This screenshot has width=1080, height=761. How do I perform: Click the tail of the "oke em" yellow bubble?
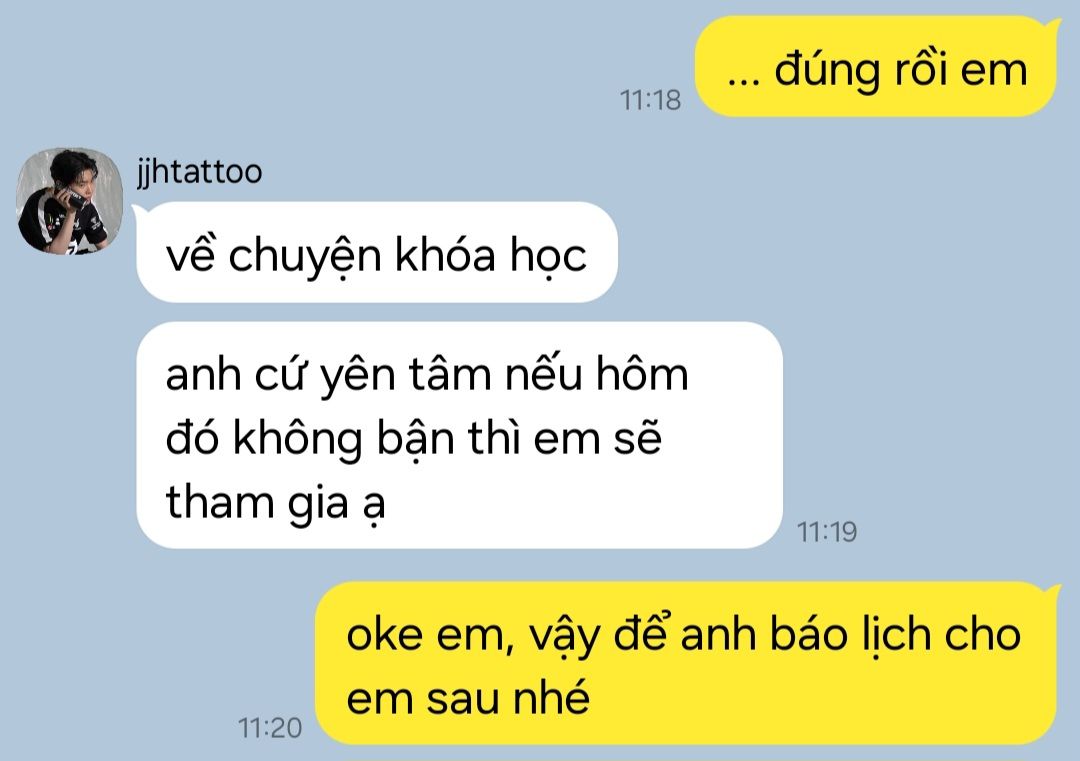[1054, 592]
